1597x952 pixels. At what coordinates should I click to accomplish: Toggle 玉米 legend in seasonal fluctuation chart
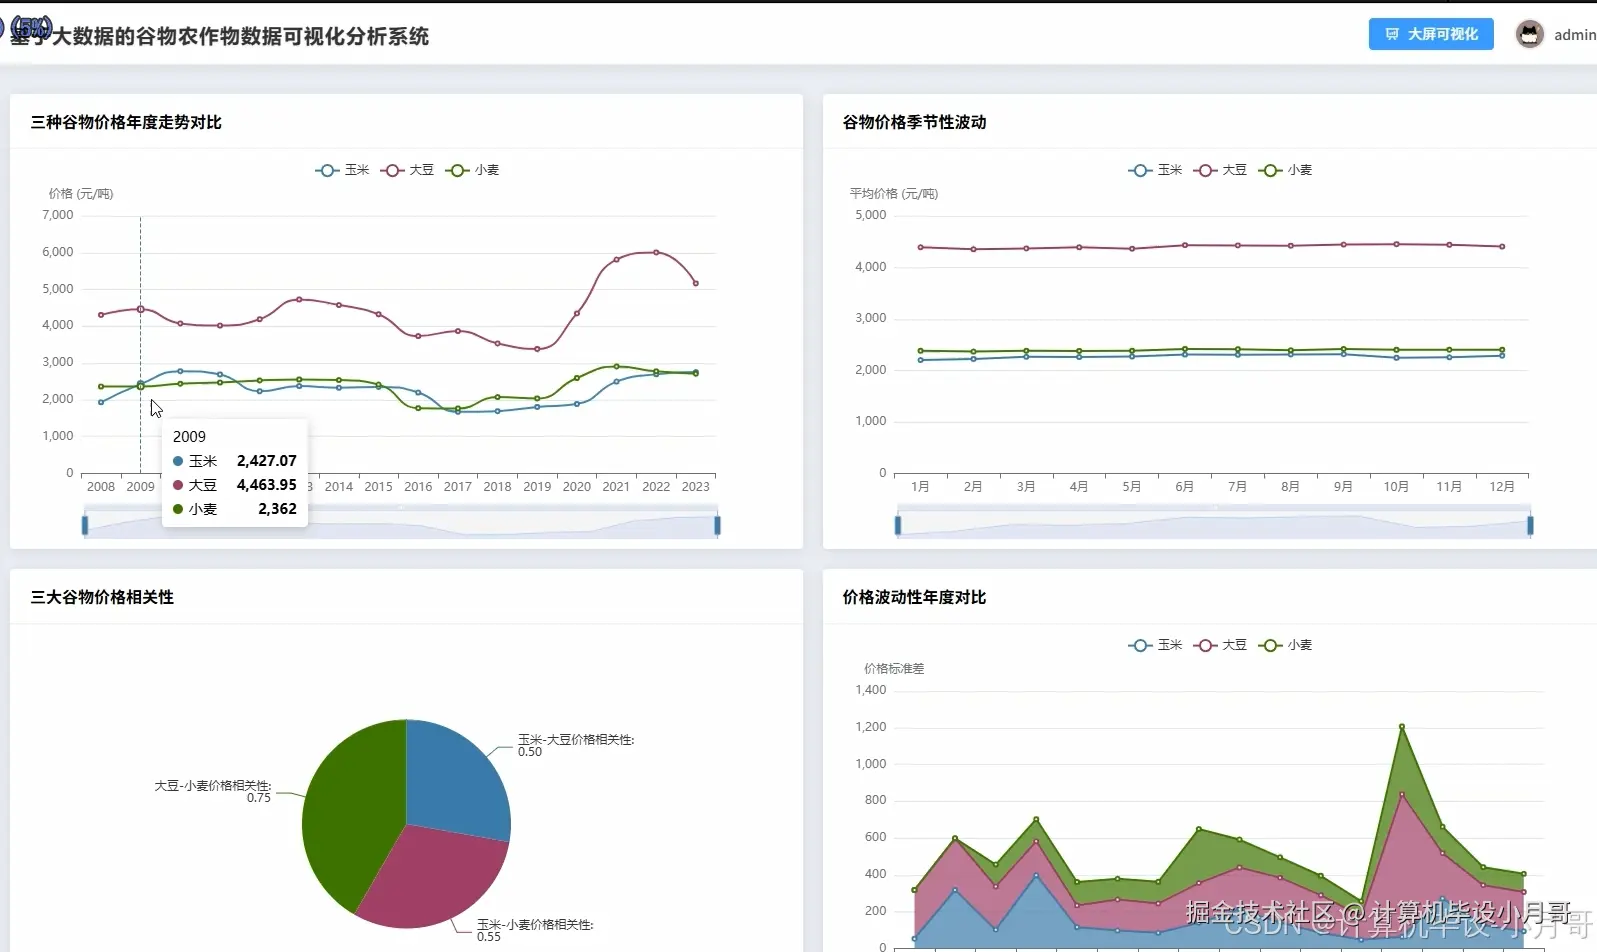coord(1155,170)
